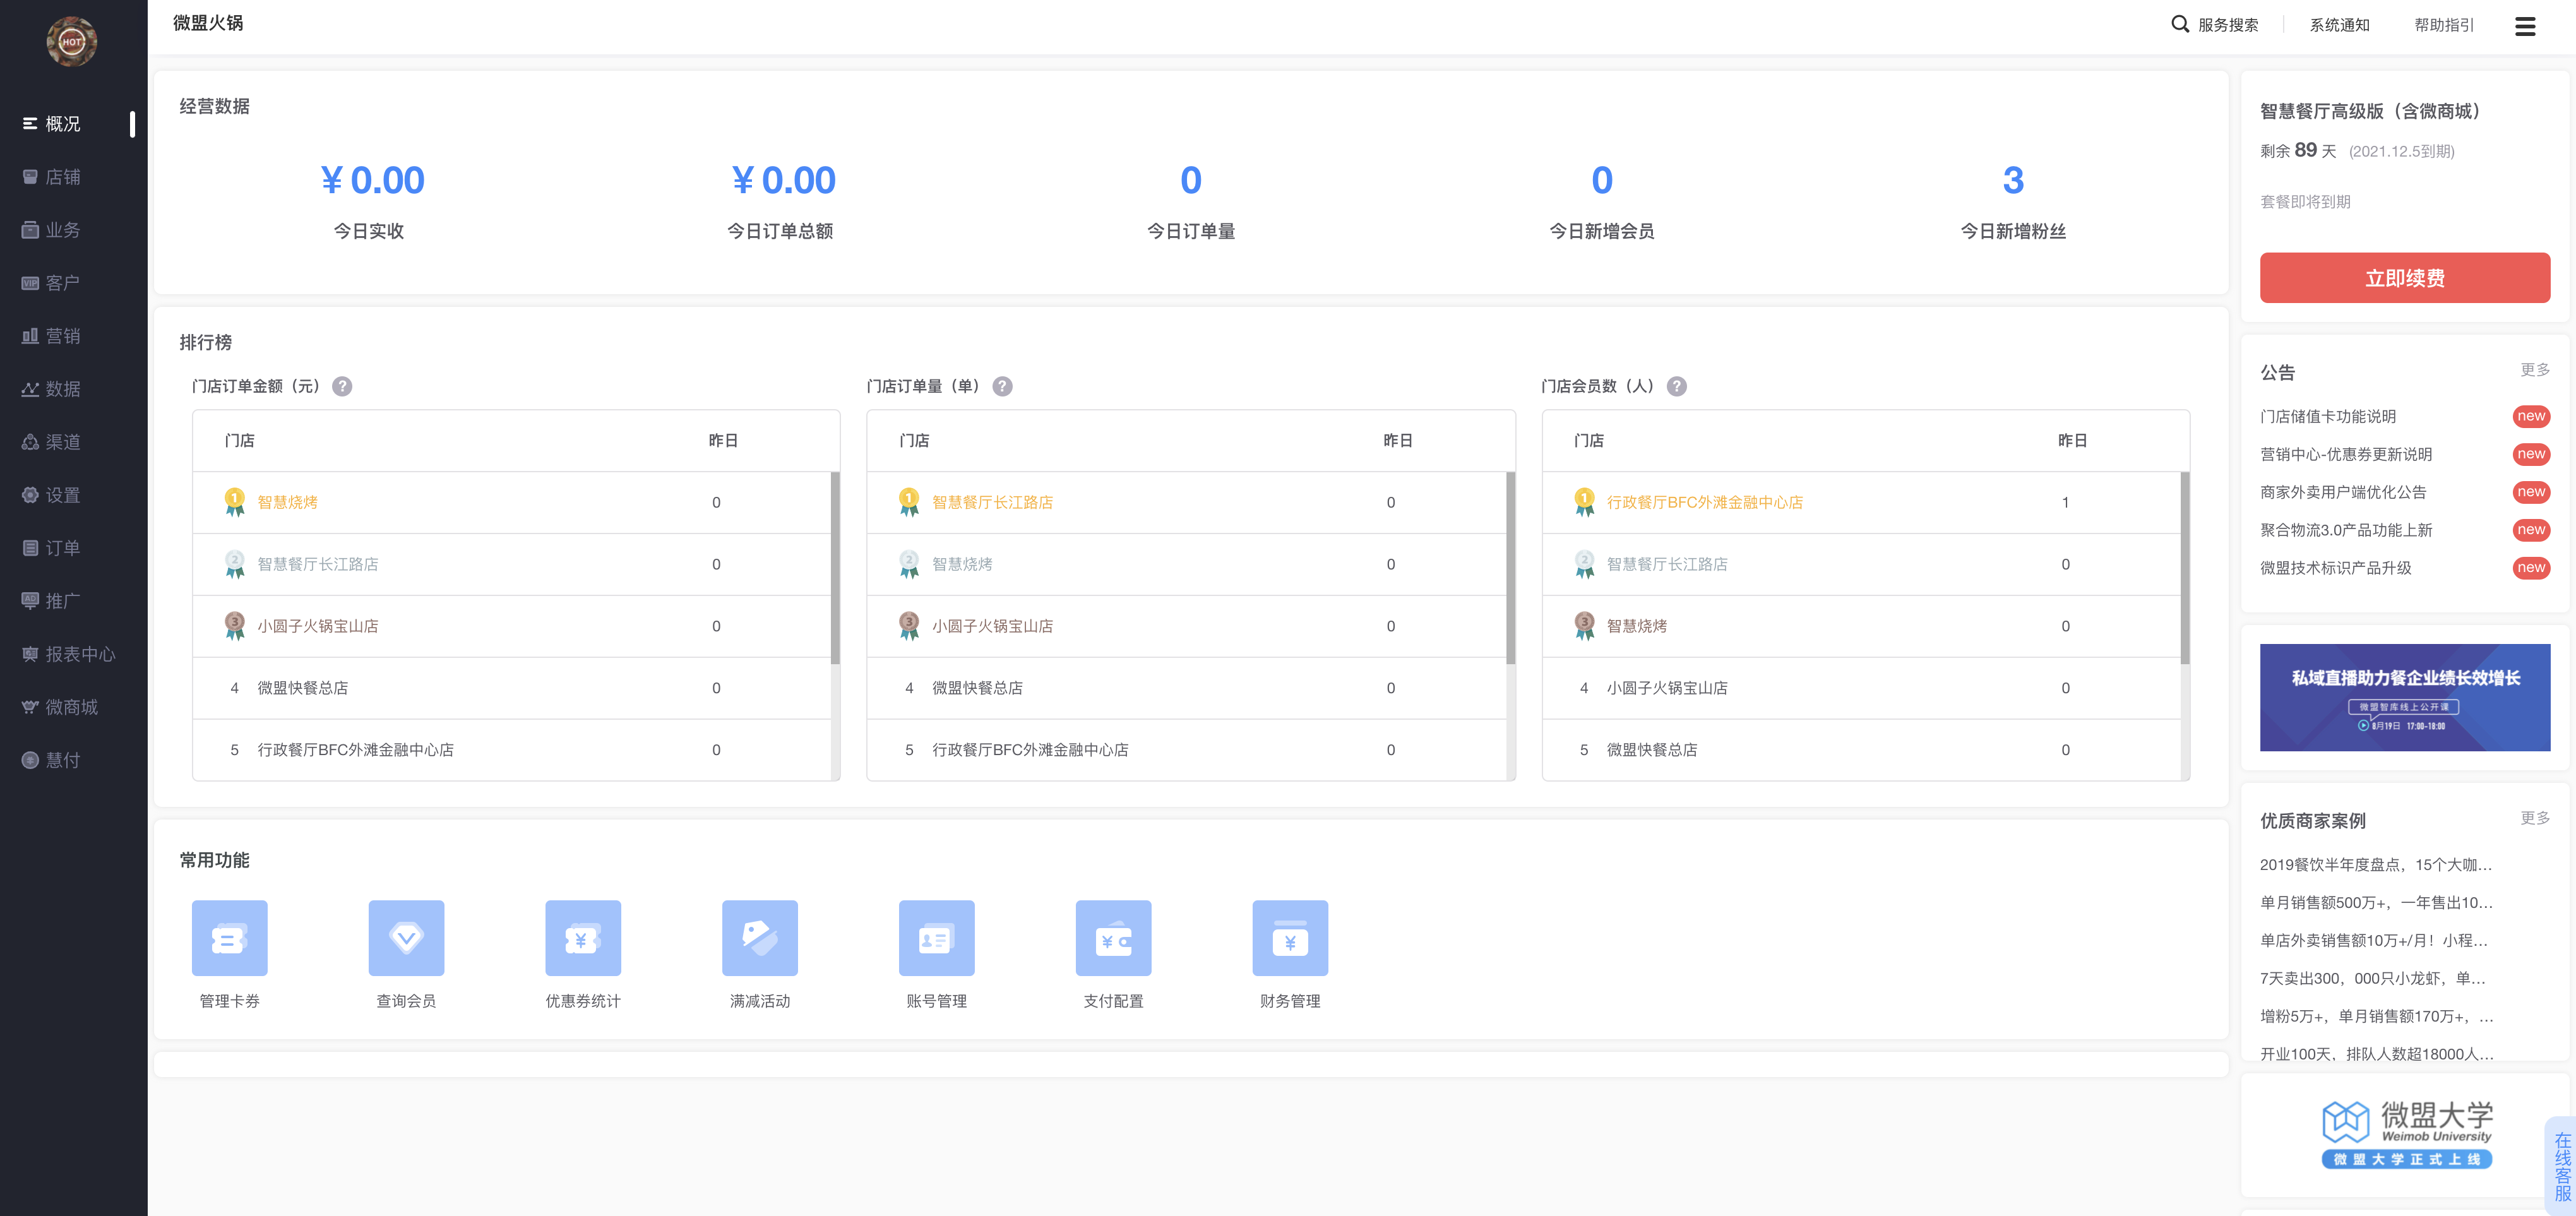The image size is (2576, 1216).
Task: Click help icon beside 门店订单金额
Action: pyautogui.click(x=342, y=386)
